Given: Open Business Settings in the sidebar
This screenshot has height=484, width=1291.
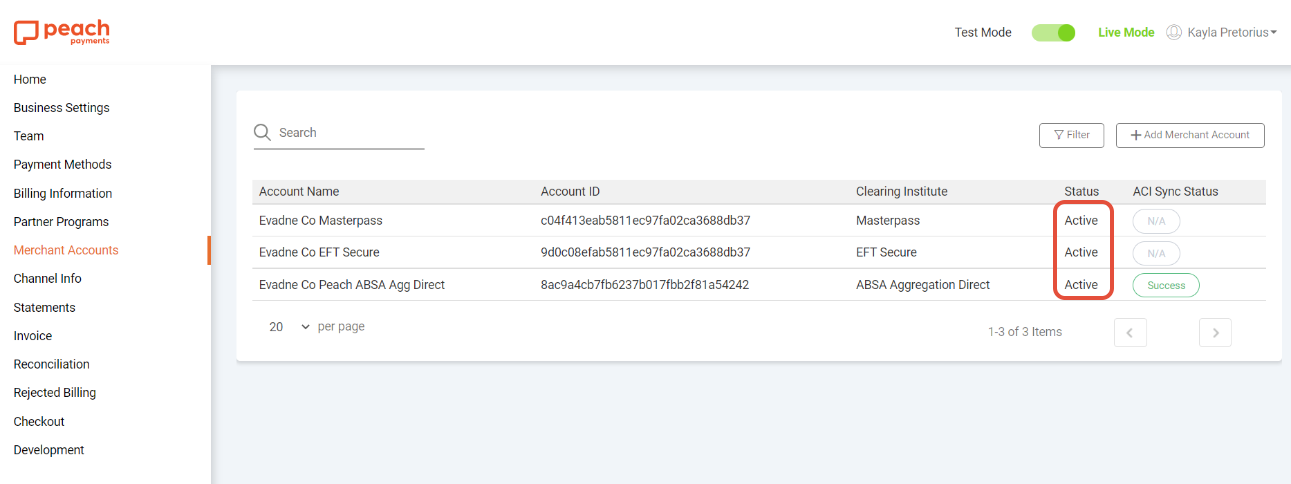Looking at the screenshot, I should pos(62,107).
